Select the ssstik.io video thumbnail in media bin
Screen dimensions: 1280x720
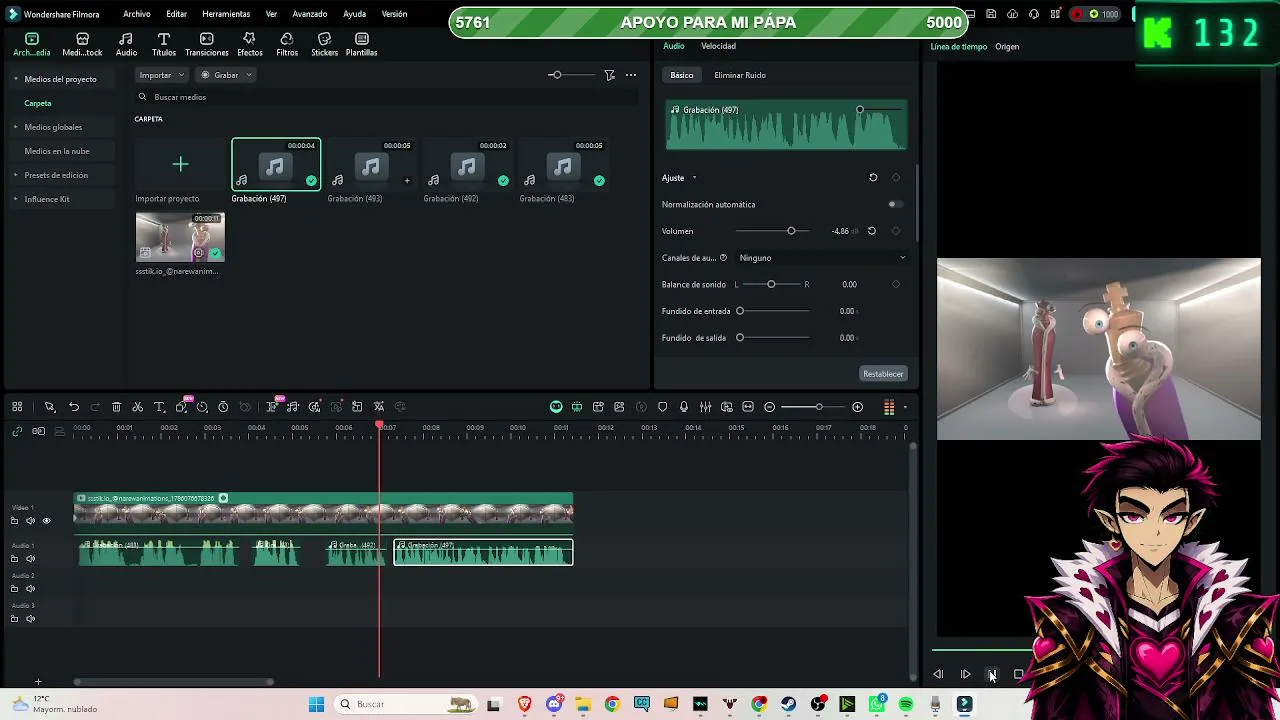[180, 238]
